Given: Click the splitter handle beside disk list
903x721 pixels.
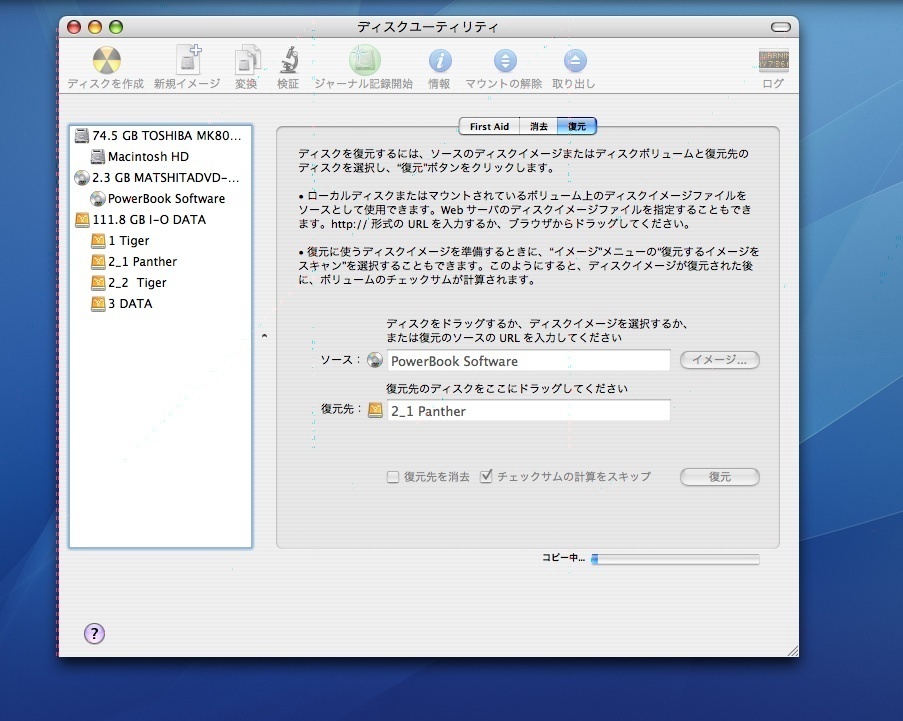Looking at the screenshot, I should pos(264,336).
